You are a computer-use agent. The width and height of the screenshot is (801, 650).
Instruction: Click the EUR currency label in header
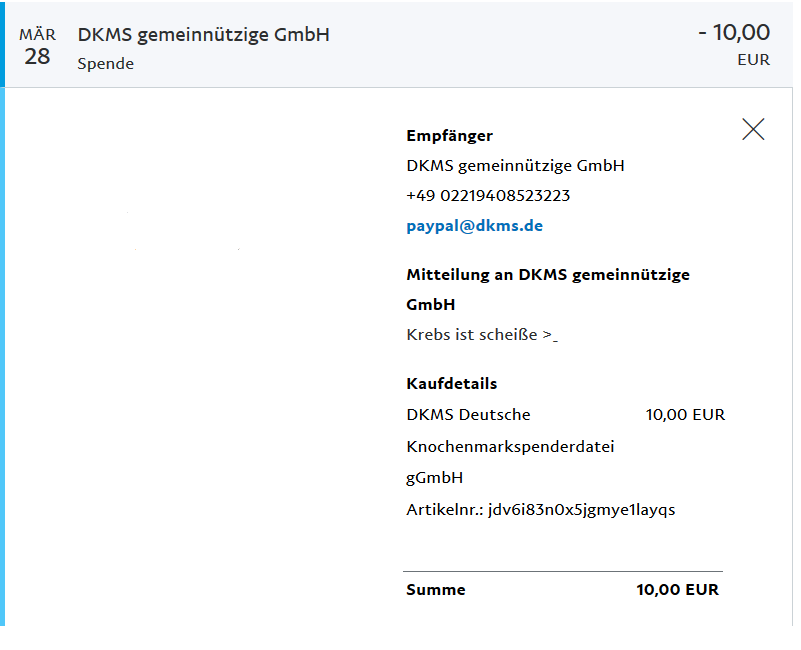[x=753, y=60]
